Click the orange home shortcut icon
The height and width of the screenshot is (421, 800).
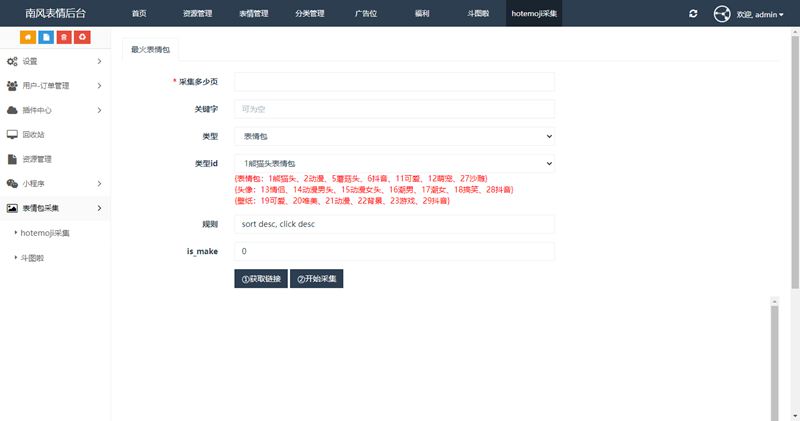[29, 37]
